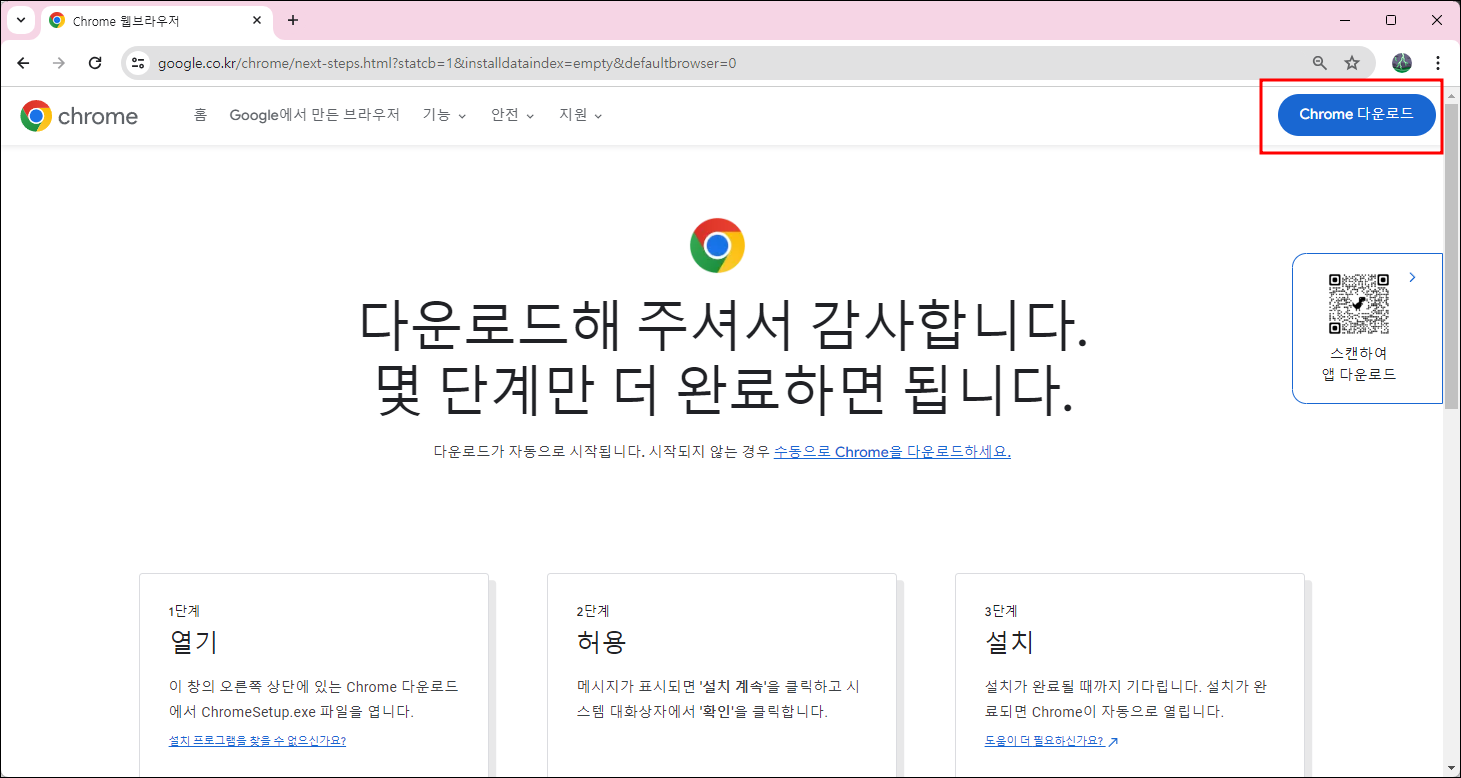Reload the page with refresh icon
The width and height of the screenshot is (1461, 778).
[95, 63]
